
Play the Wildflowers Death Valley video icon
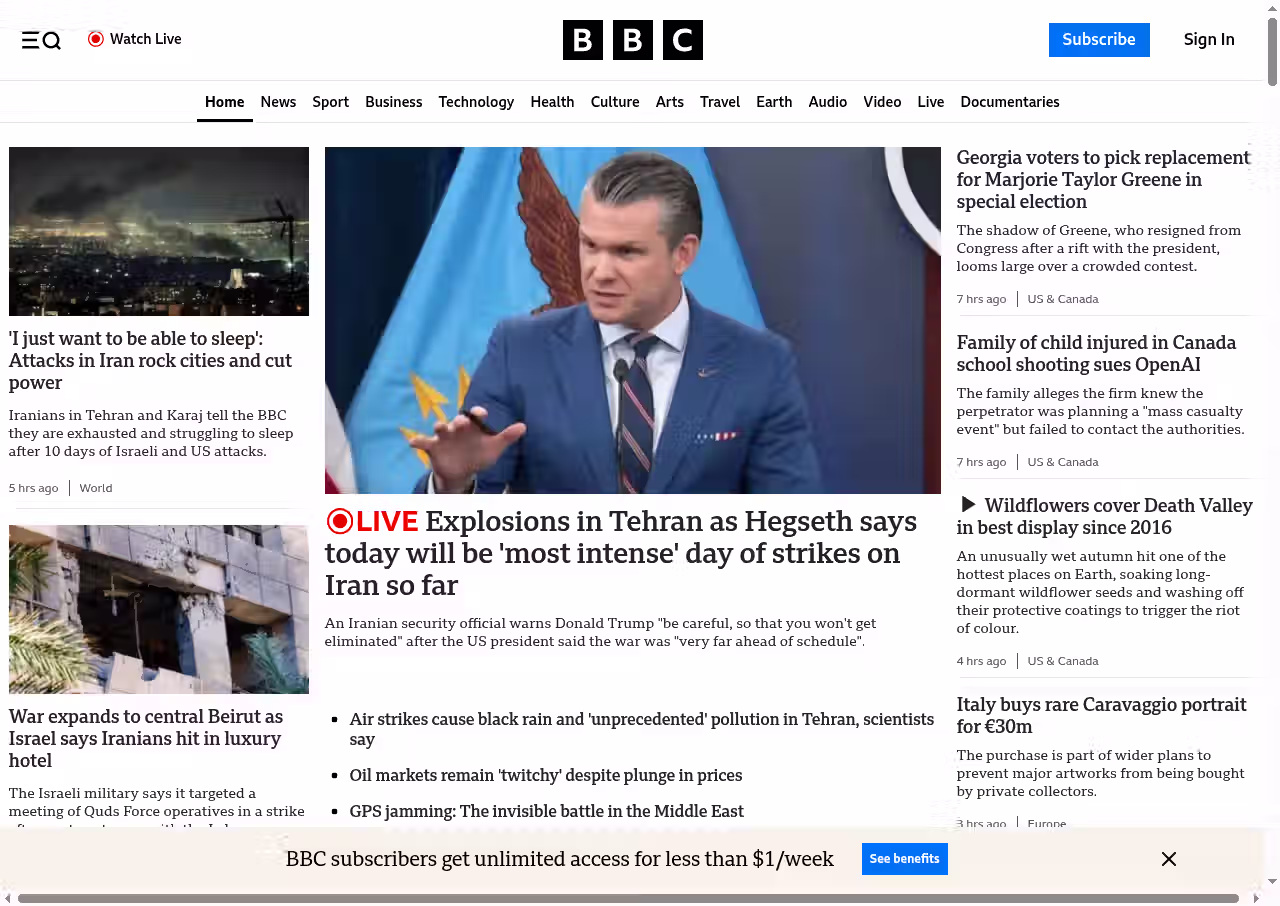pos(967,505)
